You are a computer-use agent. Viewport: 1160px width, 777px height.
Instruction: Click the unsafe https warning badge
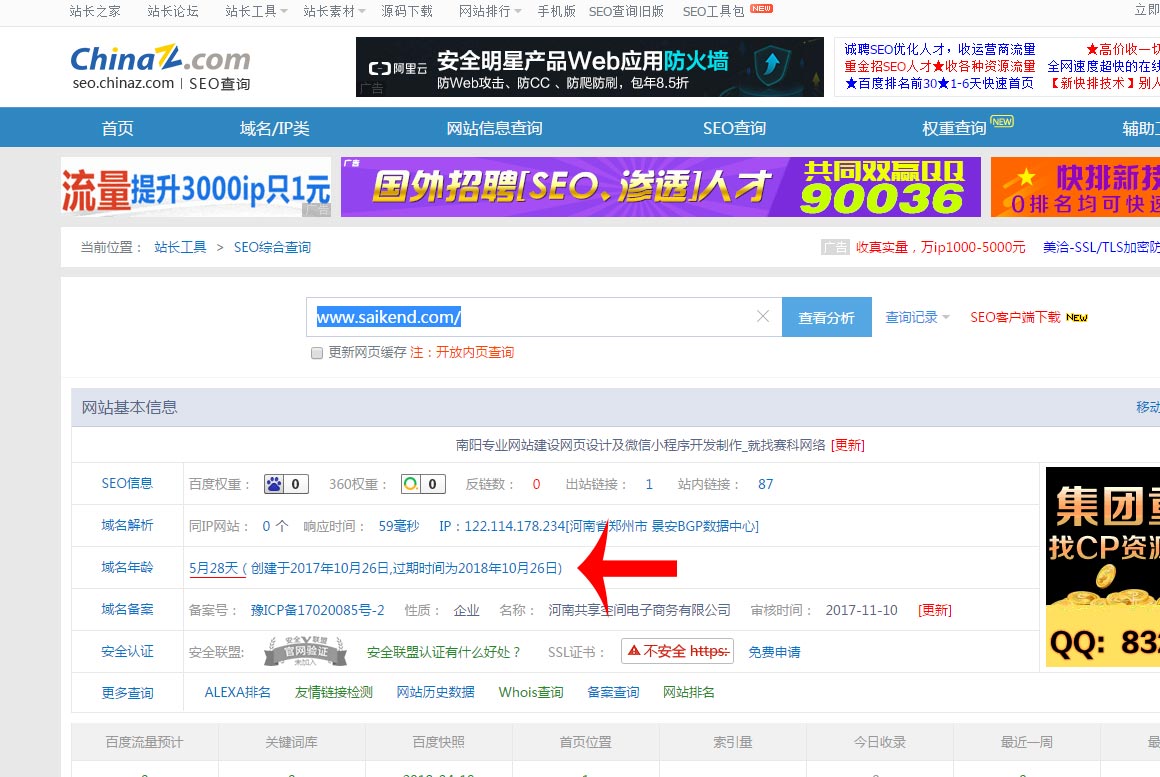(678, 651)
